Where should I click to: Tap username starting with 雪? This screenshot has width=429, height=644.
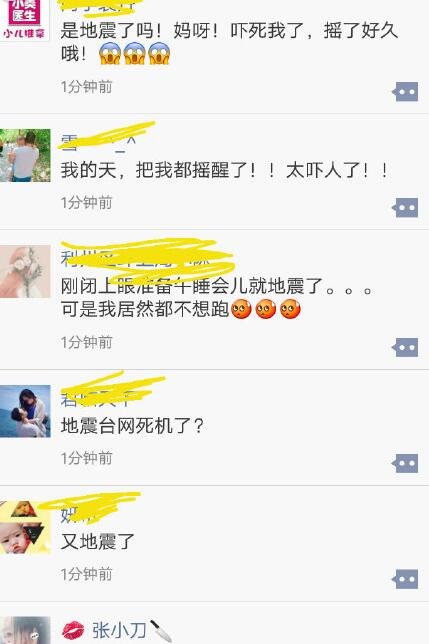pos(99,143)
